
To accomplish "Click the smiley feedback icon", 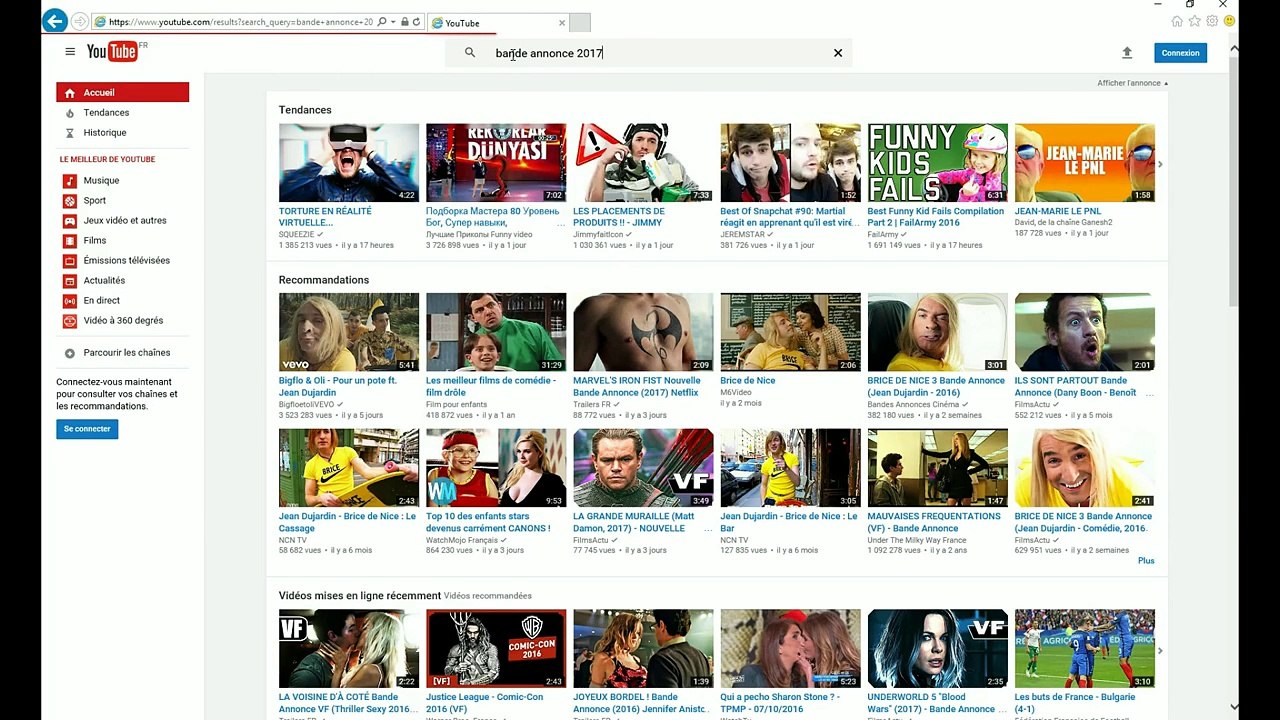I will [x=1228, y=21].
